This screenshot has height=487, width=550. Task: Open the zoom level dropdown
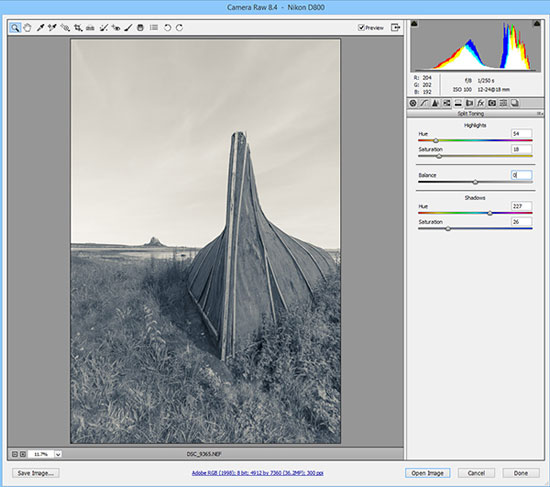click(58, 454)
